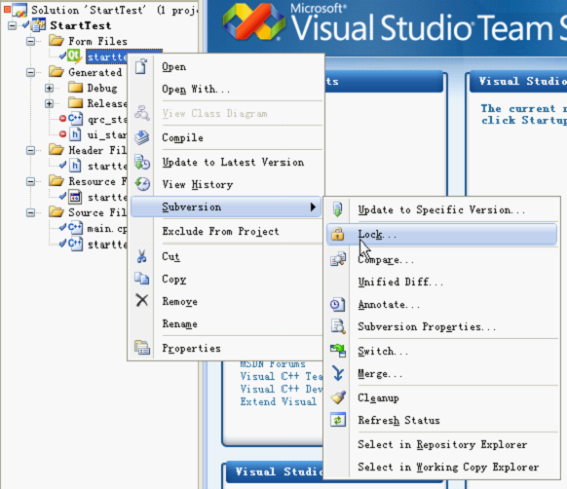Image resolution: width=567 pixels, height=489 pixels.
Task: Click the View History clock icon
Action: tap(142, 184)
